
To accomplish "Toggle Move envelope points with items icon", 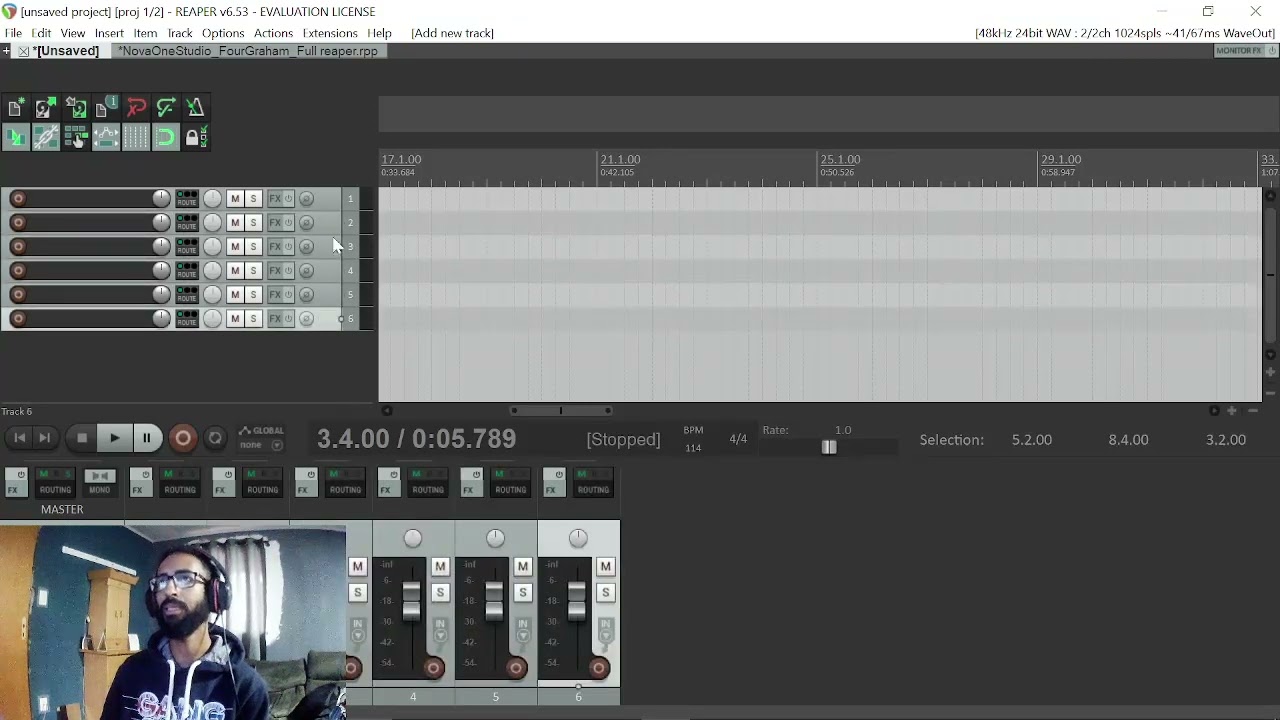I will (x=106, y=138).
